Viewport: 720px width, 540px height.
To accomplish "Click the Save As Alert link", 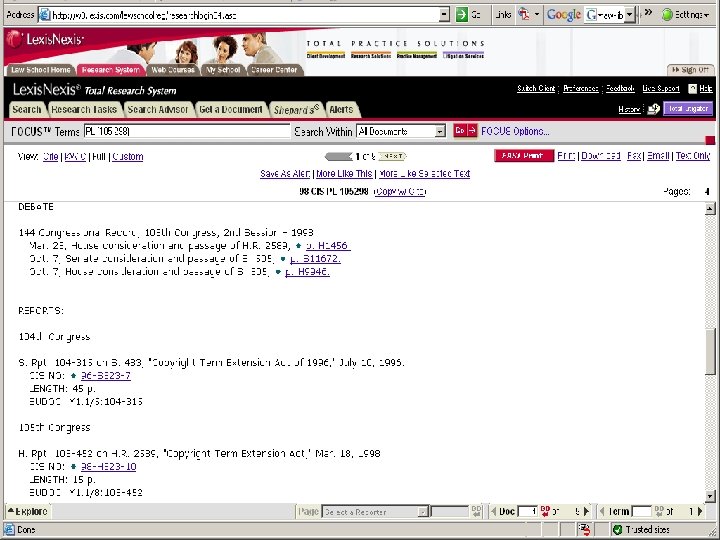I will (x=285, y=174).
